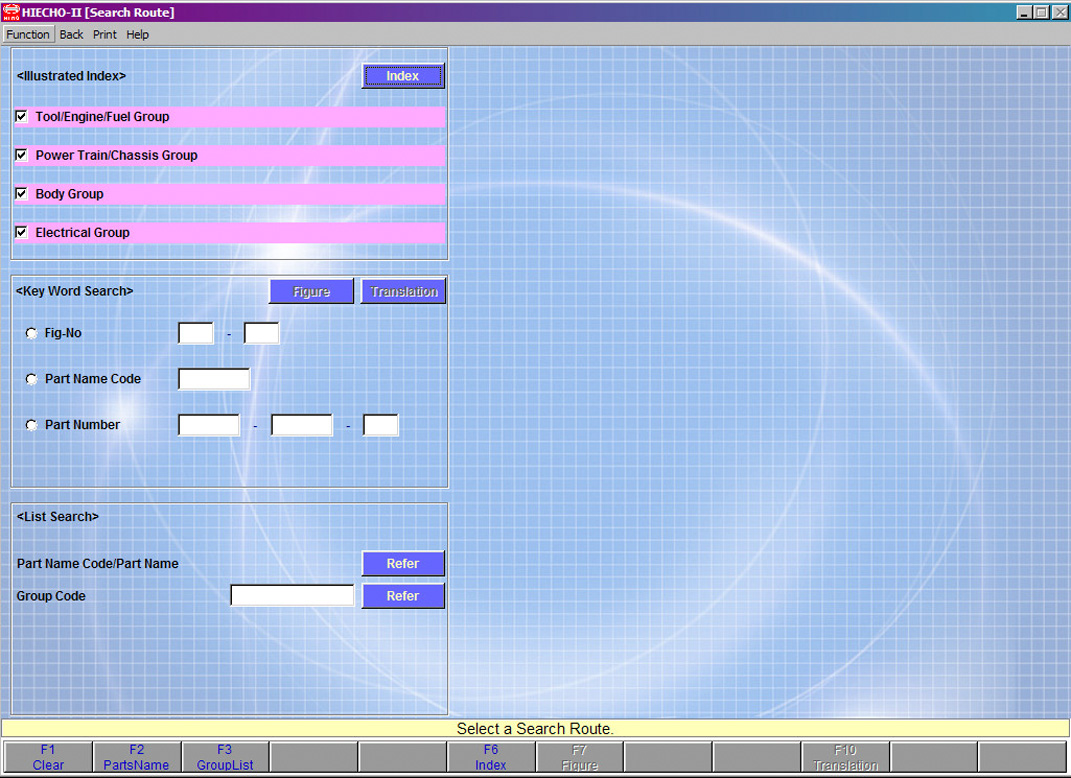Open the Print menu

coord(105,34)
